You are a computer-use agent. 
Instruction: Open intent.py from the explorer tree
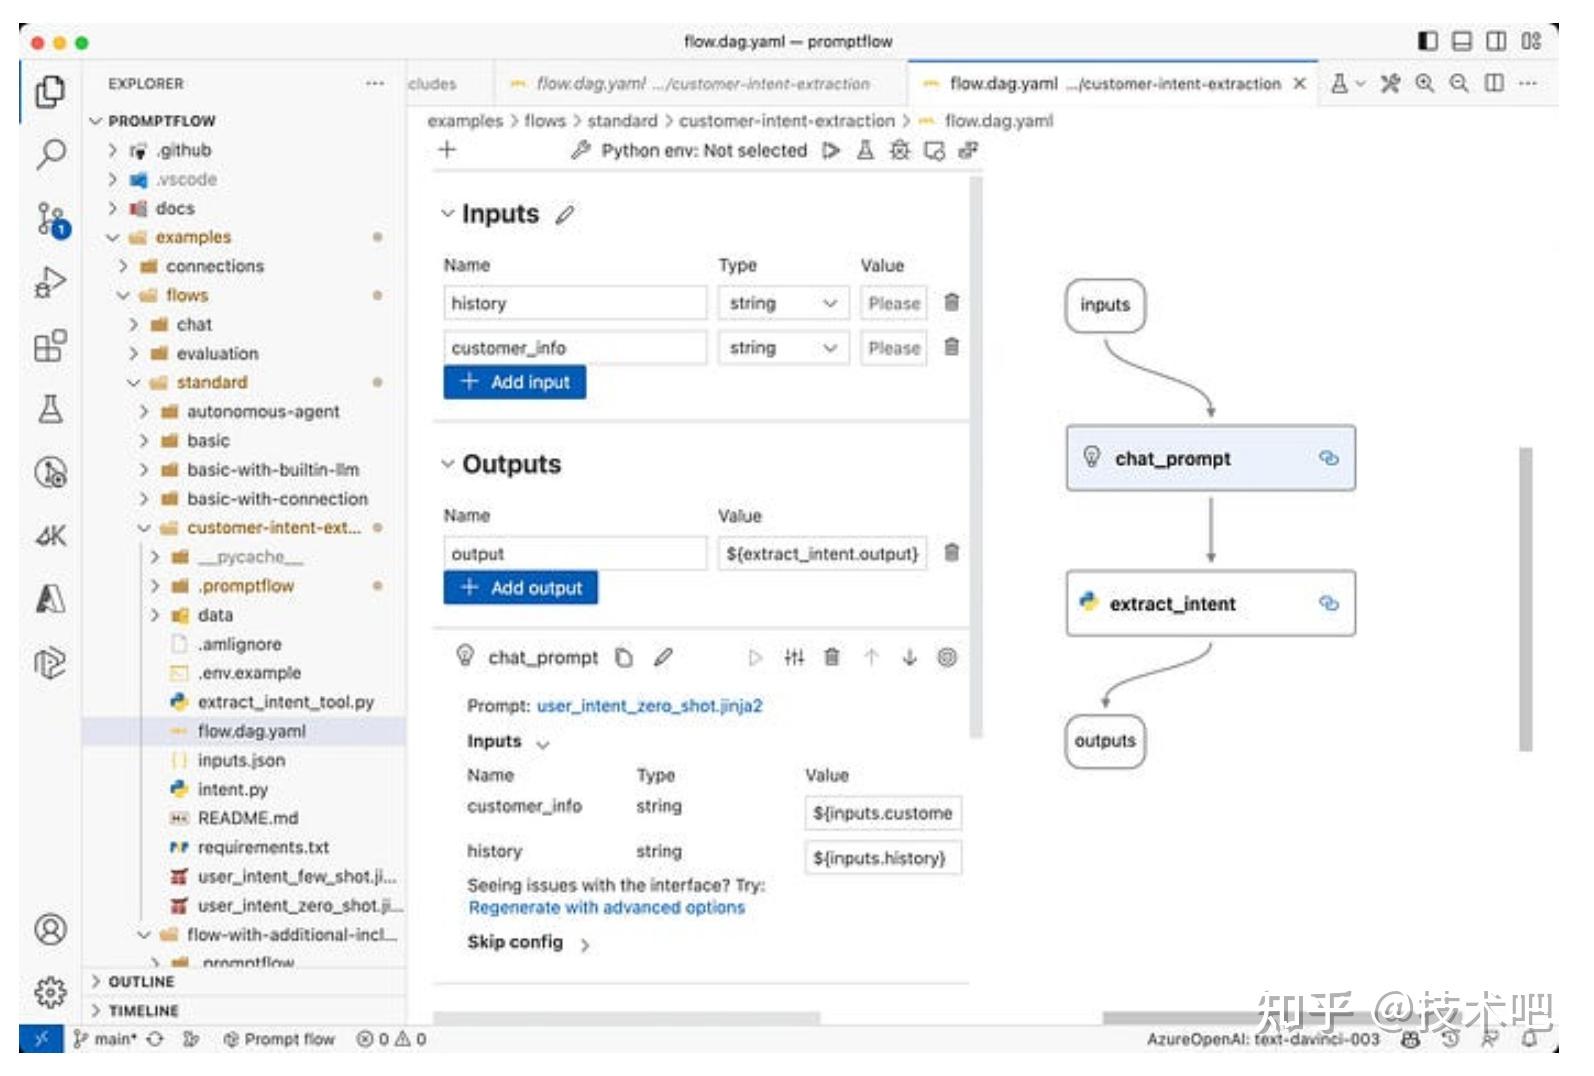pos(232,789)
